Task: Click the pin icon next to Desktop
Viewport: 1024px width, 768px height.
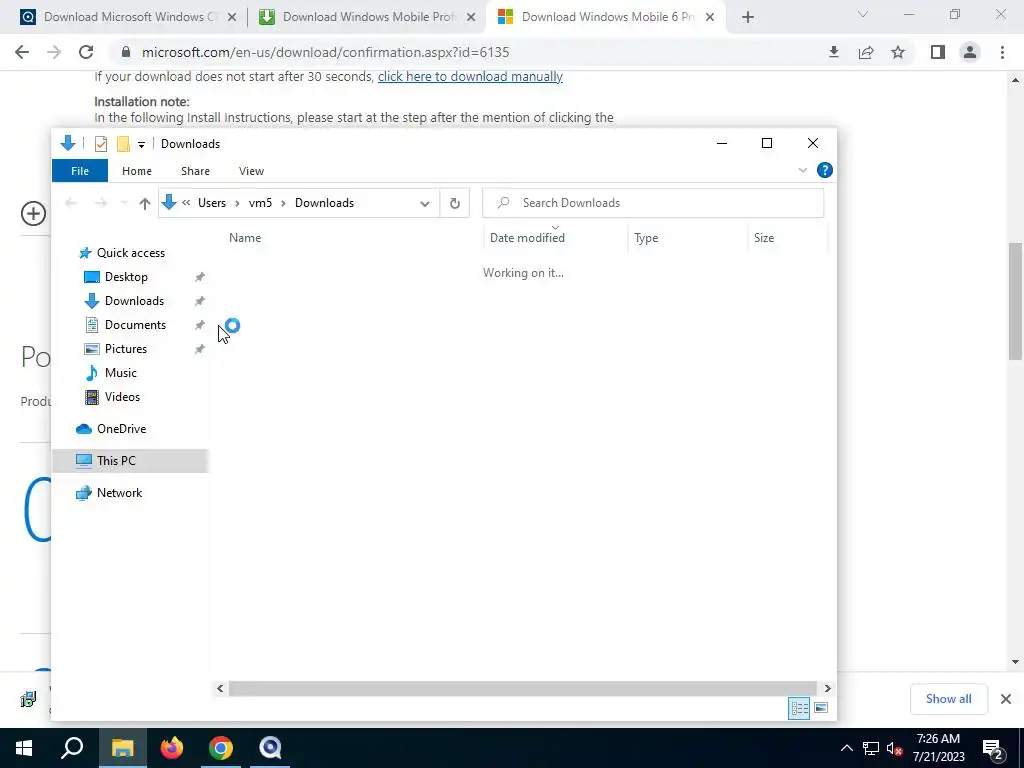Action: 200,277
